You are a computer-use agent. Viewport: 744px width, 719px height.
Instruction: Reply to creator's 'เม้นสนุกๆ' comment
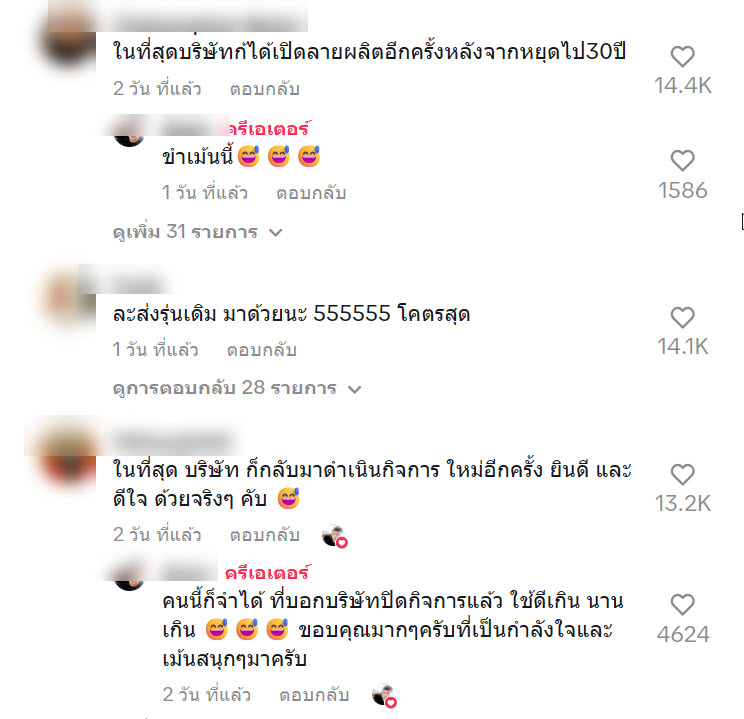coord(314,695)
